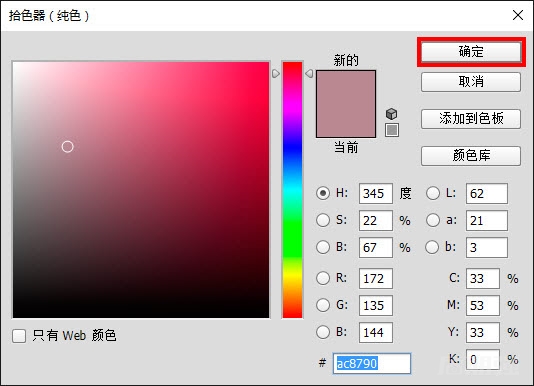Screen dimensions: 534x386
Task: Select the H hue radio button
Action: click(x=323, y=193)
